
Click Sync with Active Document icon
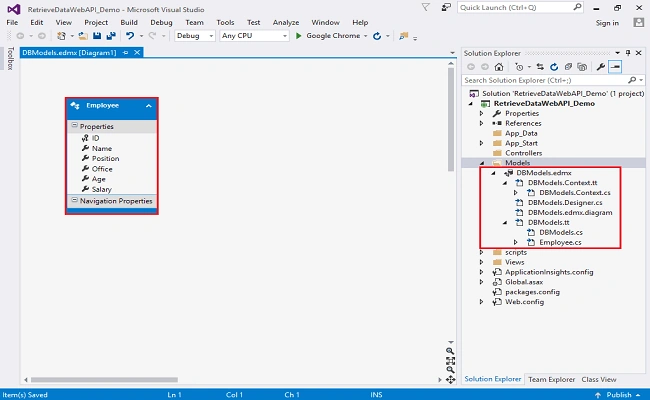[540, 67]
